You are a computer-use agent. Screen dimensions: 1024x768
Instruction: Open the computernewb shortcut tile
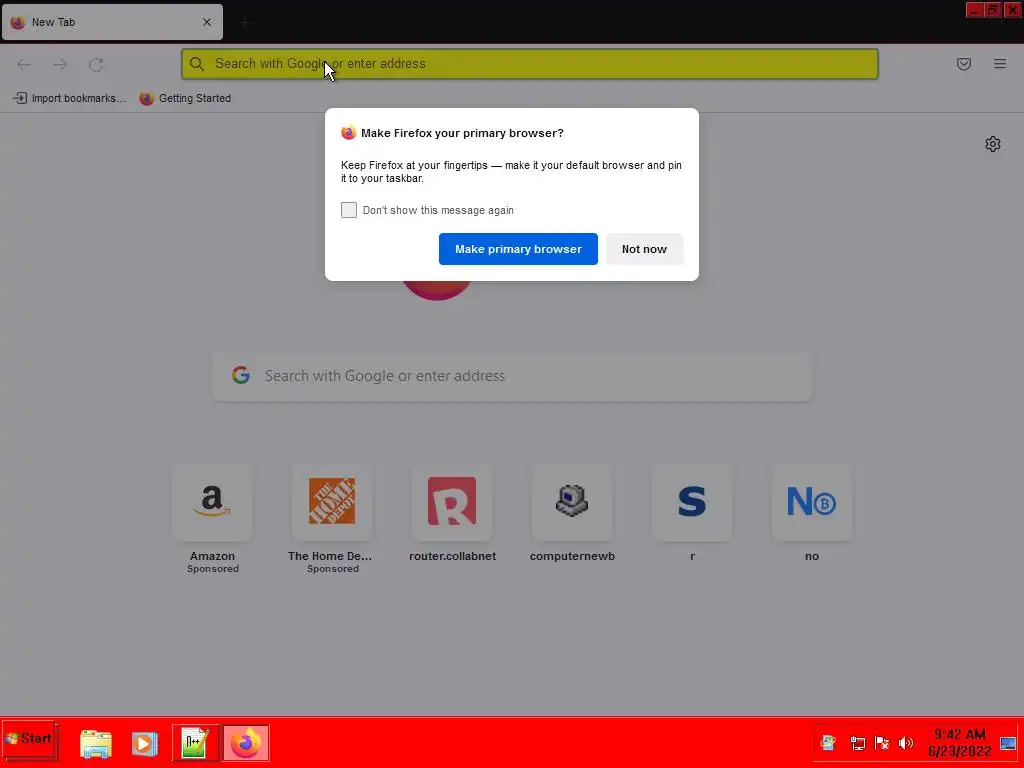(572, 502)
